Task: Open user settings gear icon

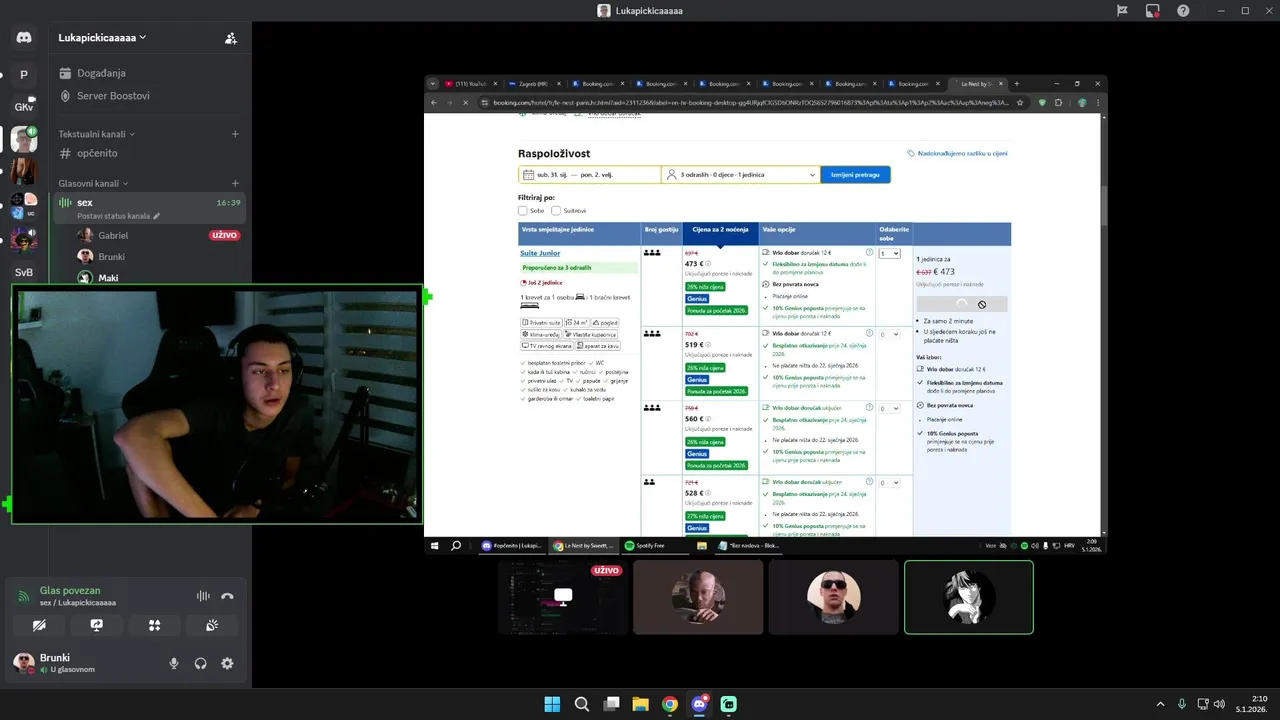Action: click(x=227, y=663)
